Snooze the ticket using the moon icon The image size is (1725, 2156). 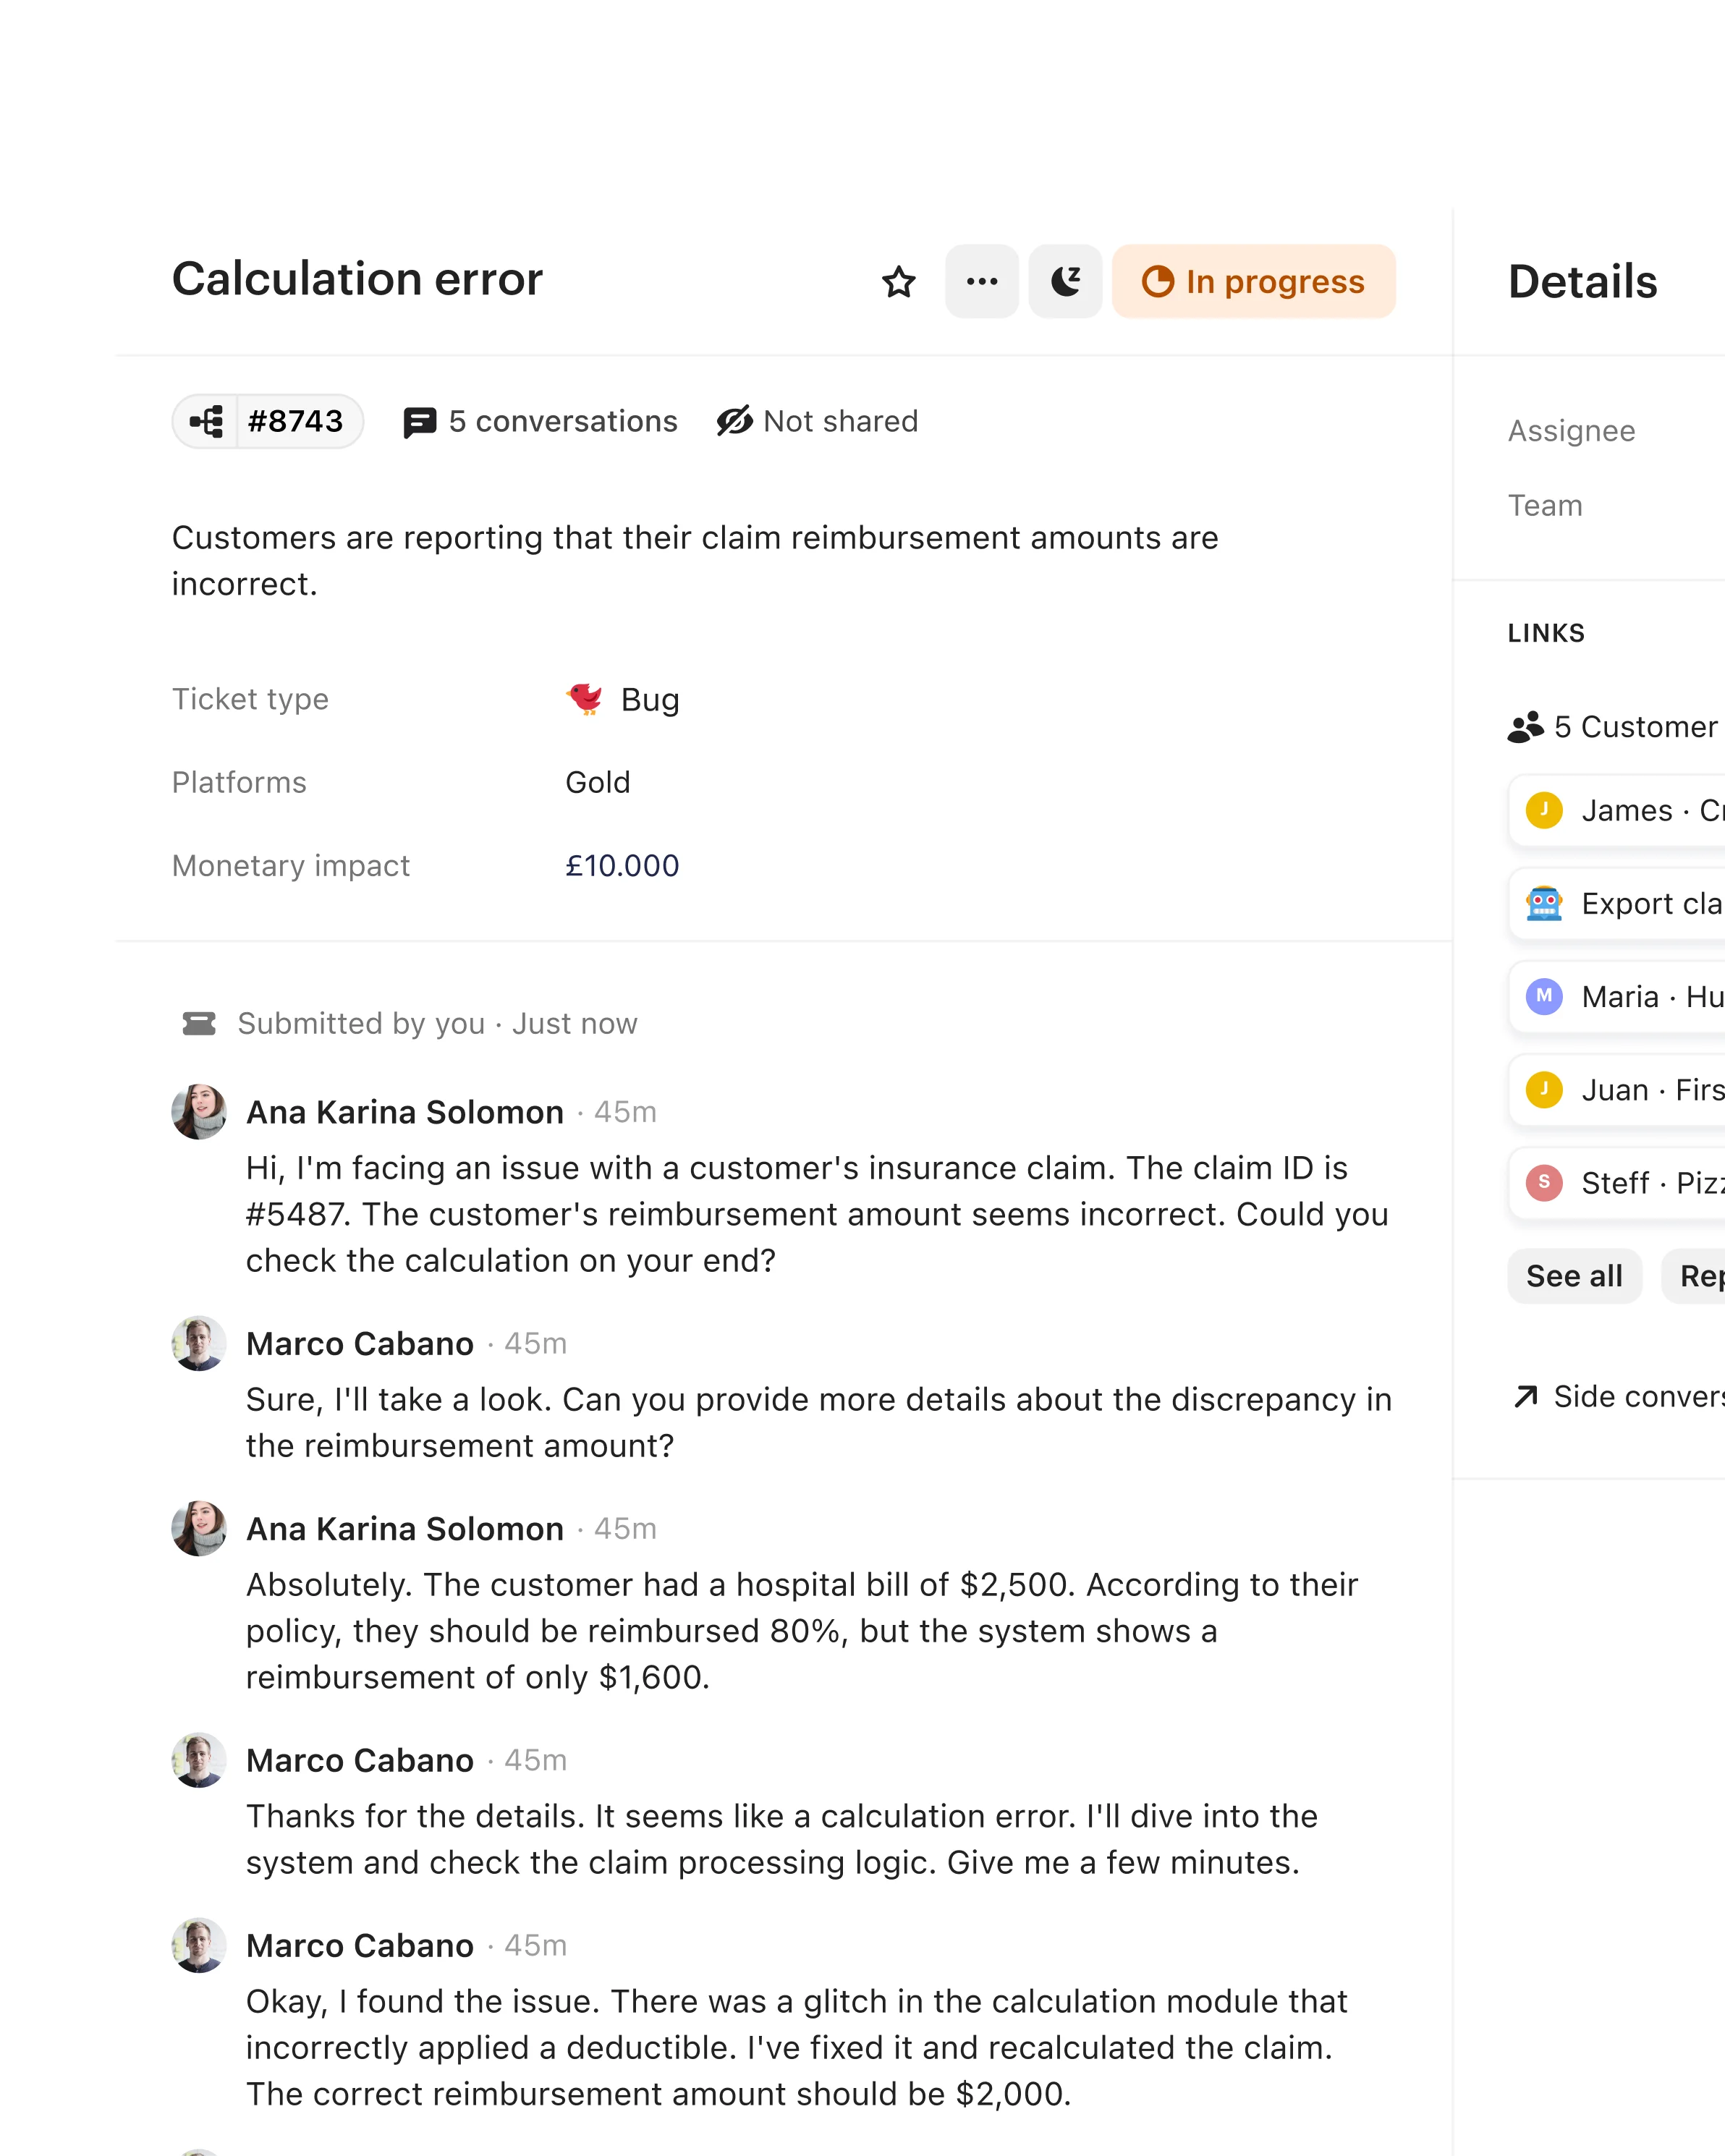click(1064, 281)
